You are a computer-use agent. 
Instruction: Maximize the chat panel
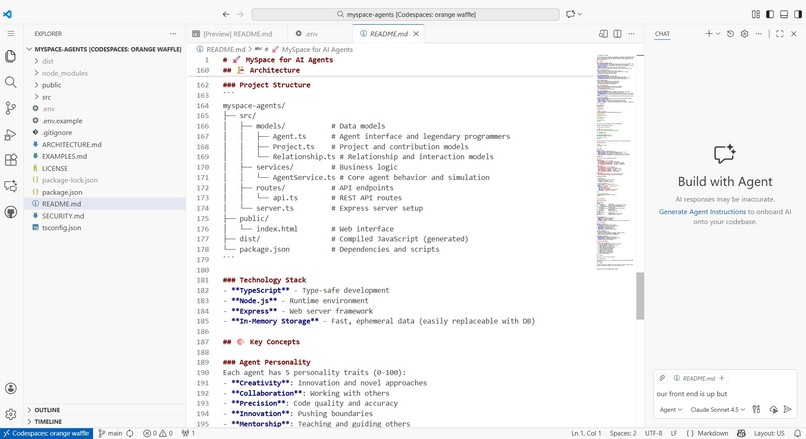(779, 33)
